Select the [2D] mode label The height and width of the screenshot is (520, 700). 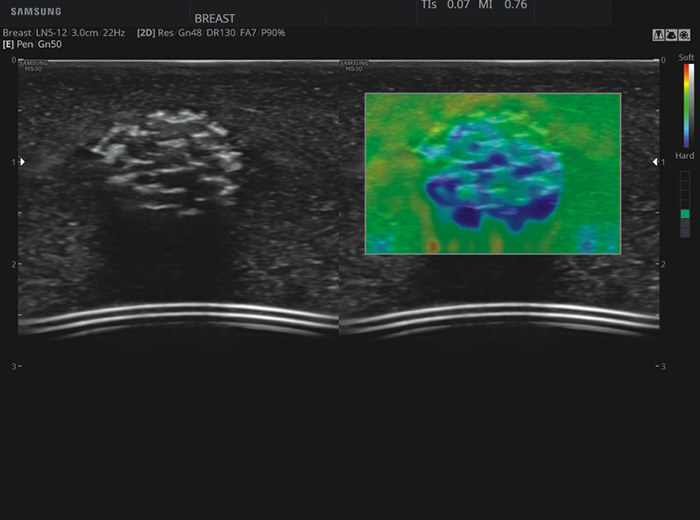click(x=146, y=33)
